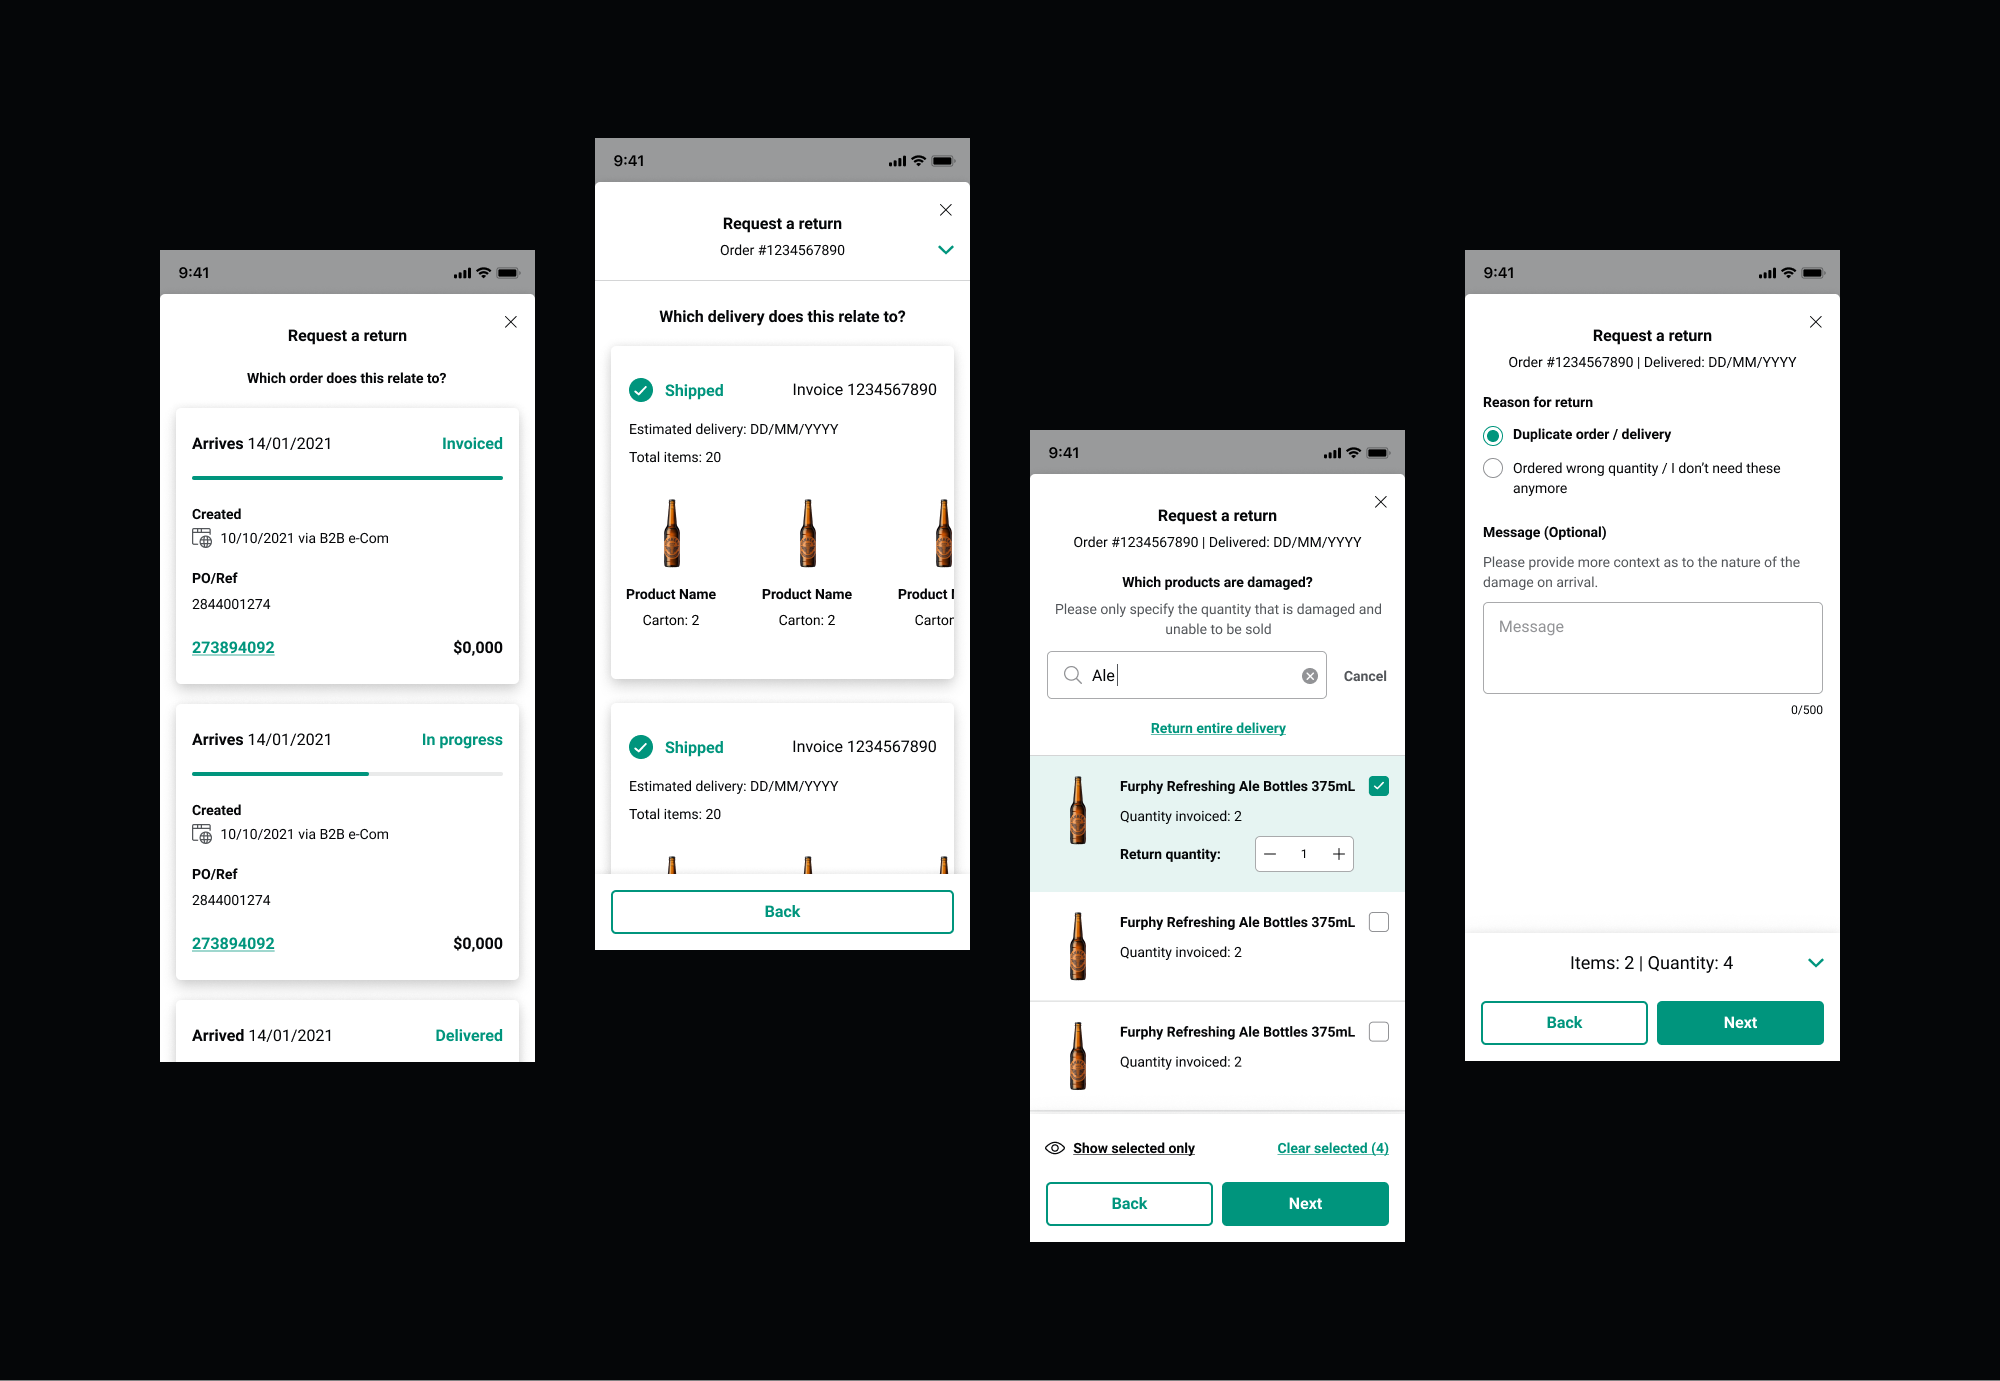Decrease return quantity with minus icon
Viewport: 2000px width, 1381px height.
[x=1270, y=854]
